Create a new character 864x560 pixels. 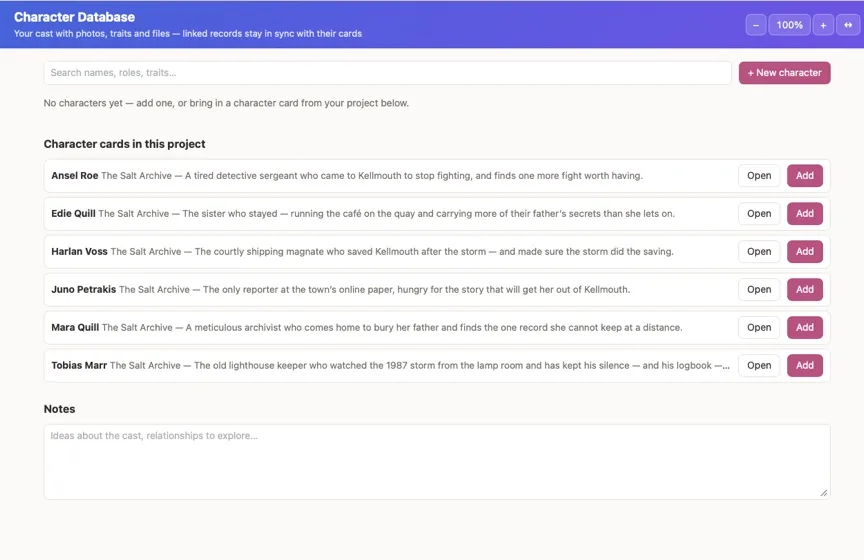pos(784,73)
